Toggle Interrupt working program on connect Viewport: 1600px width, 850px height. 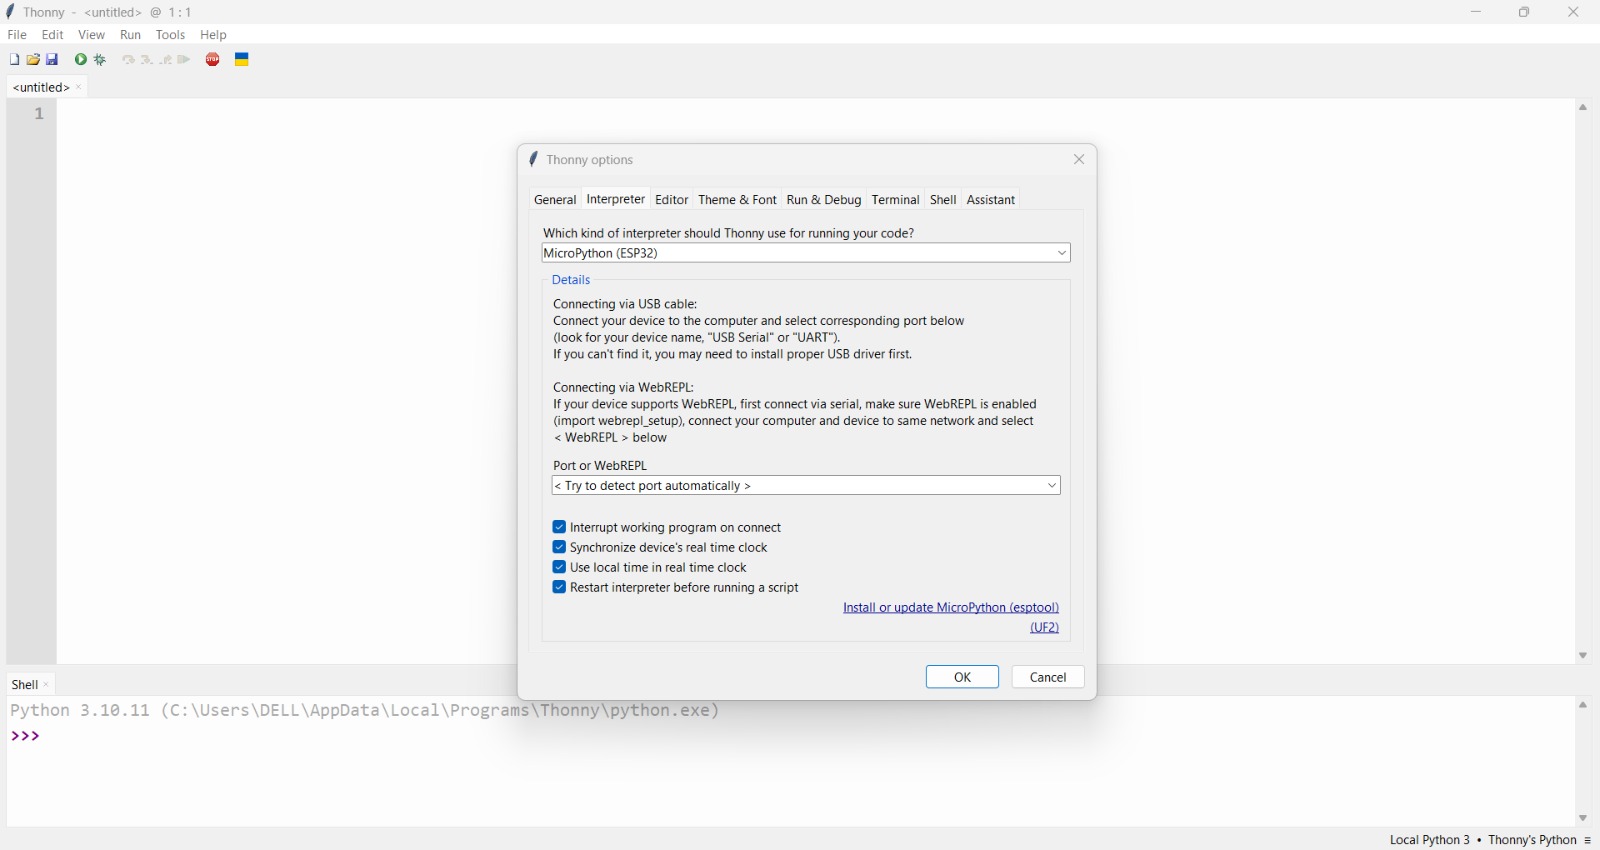pyautogui.click(x=559, y=528)
